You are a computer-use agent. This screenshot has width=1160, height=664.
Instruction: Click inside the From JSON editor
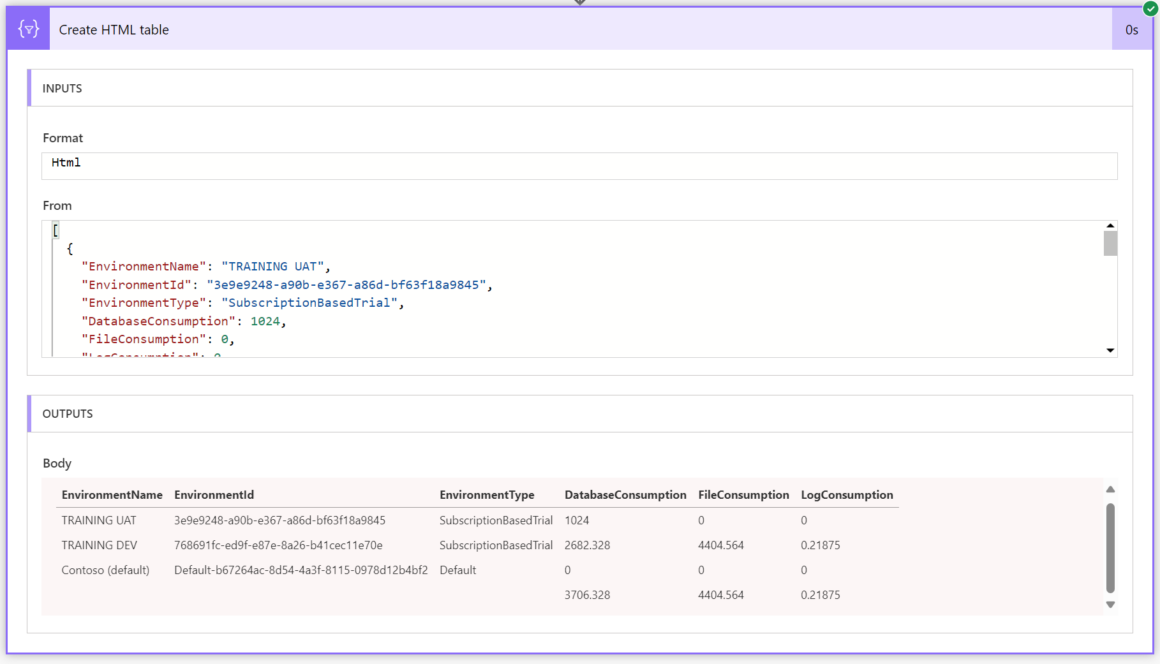point(400,285)
